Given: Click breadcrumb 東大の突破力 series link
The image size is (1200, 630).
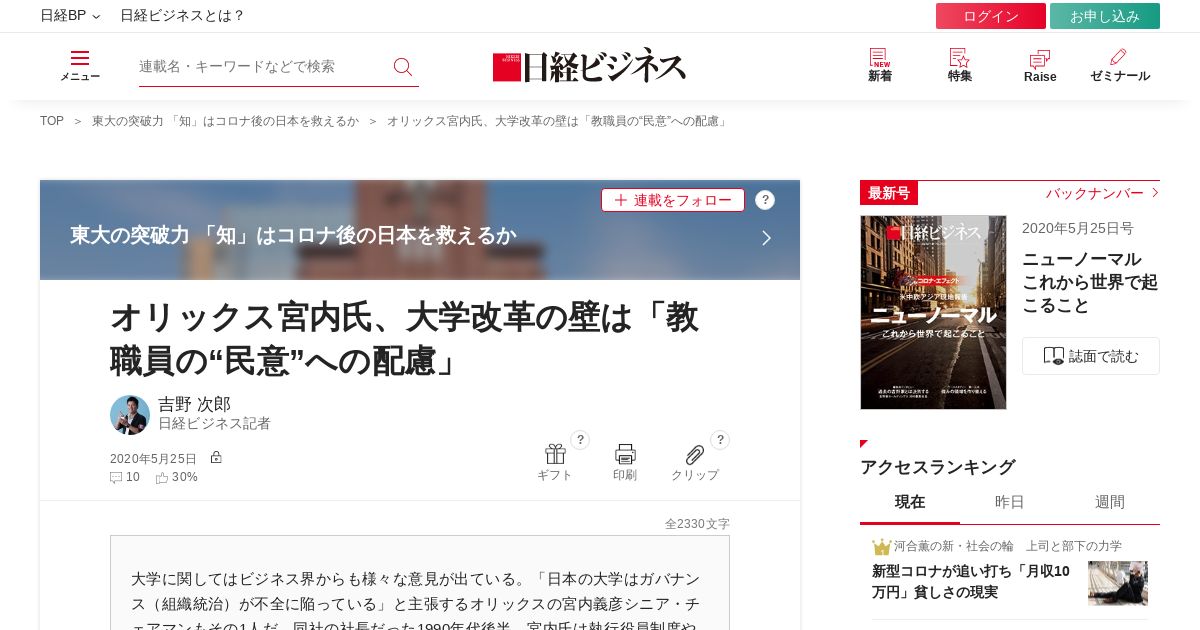Looking at the screenshot, I should (225, 121).
